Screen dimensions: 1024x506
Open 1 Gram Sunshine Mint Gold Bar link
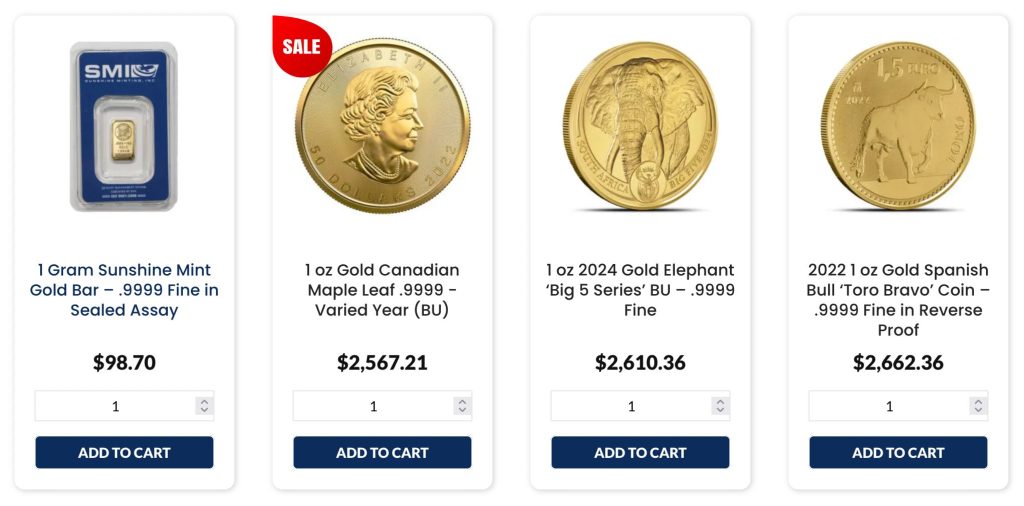coord(124,290)
